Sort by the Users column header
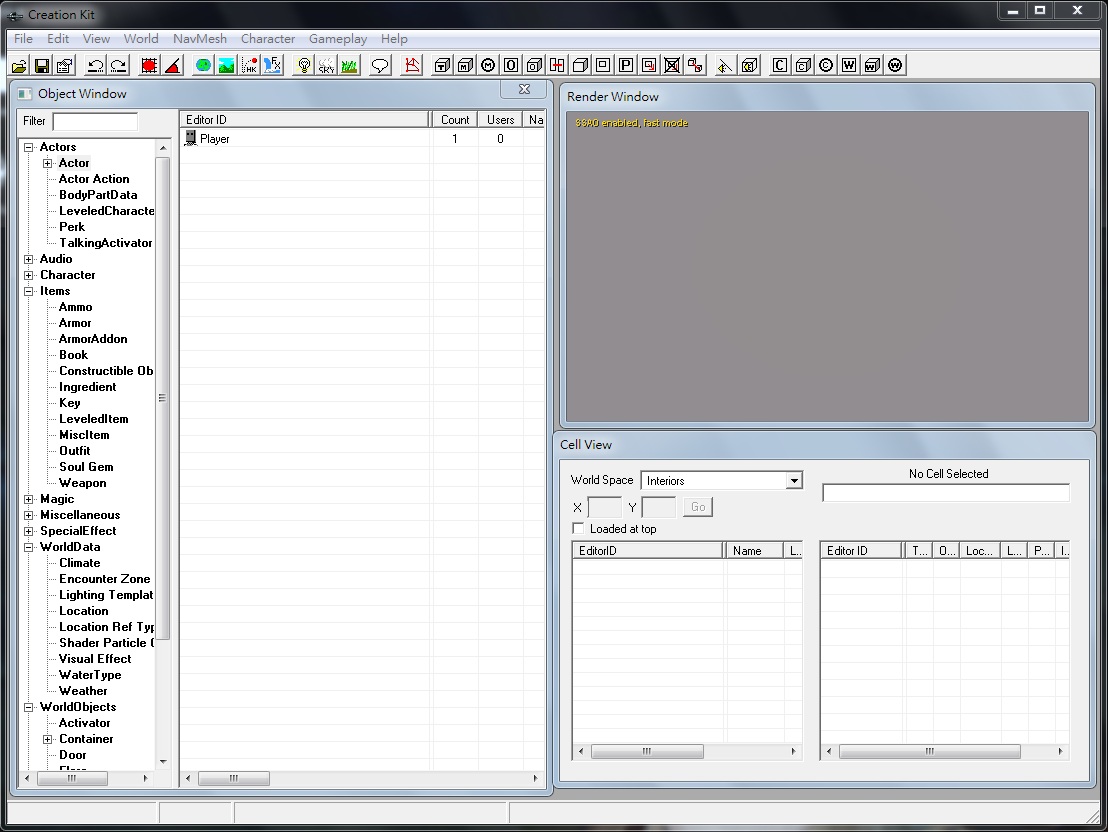Image resolution: width=1108 pixels, height=832 pixels. [500, 119]
